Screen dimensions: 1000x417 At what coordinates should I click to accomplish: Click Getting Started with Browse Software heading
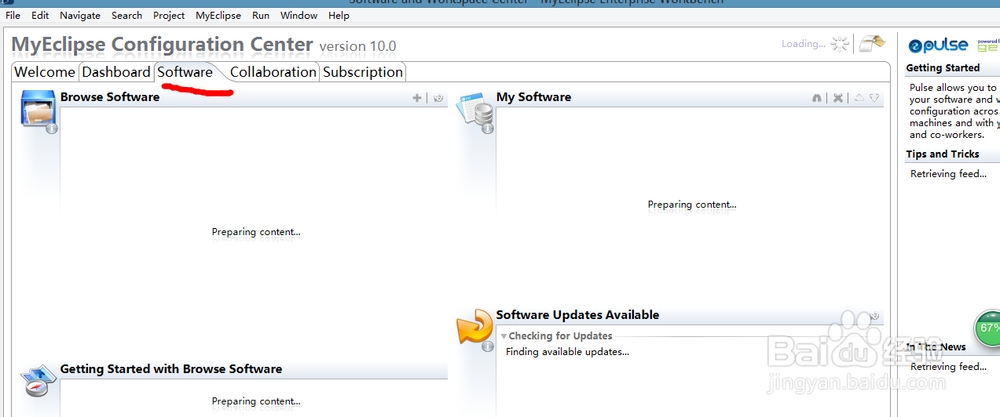pyautogui.click(x=171, y=369)
